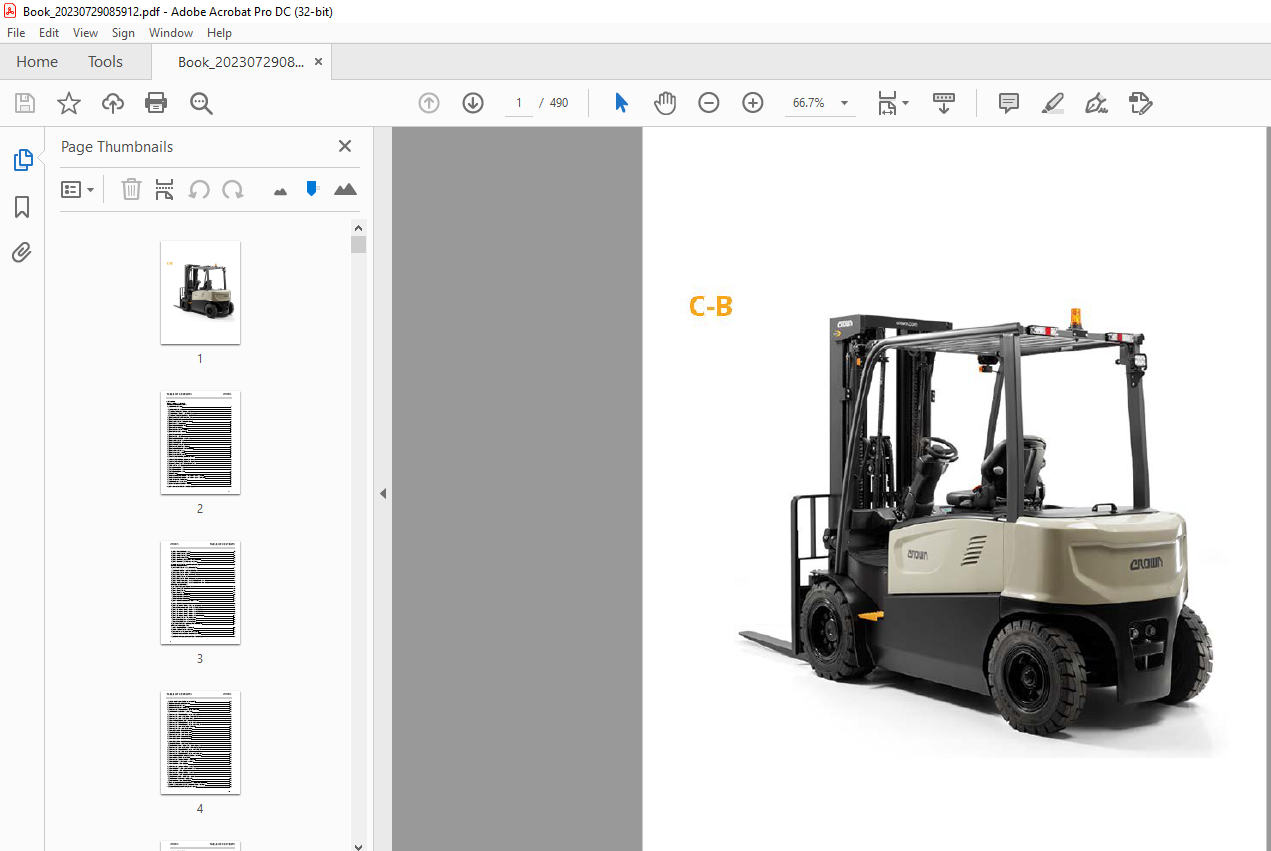The width and height of the screenshot is (1271, 851).
Task: Go to previous page arrow
Action: pyautogui.click(x=429, y=103)
